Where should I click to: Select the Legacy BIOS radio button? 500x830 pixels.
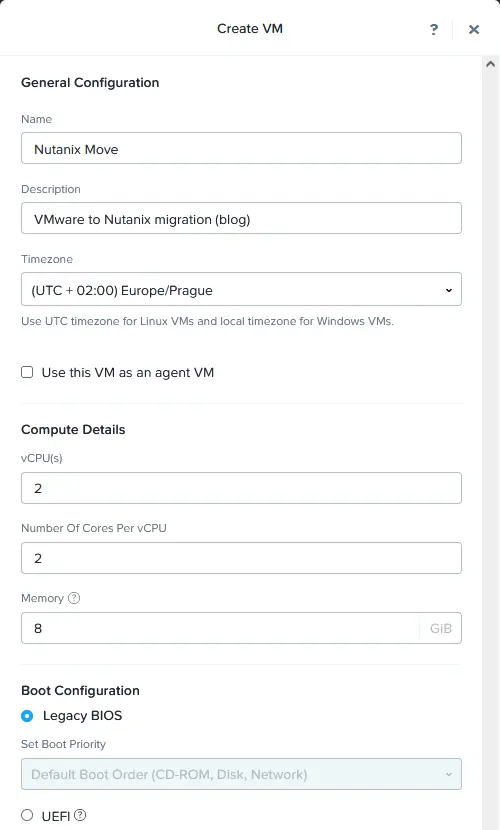click(x=27, y=716)
